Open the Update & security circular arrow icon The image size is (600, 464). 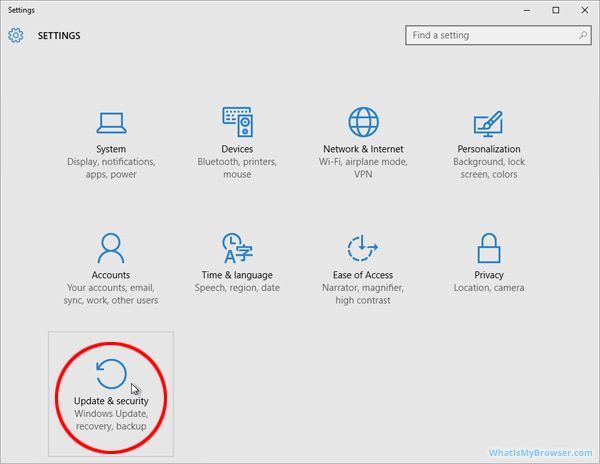(111, 374)
